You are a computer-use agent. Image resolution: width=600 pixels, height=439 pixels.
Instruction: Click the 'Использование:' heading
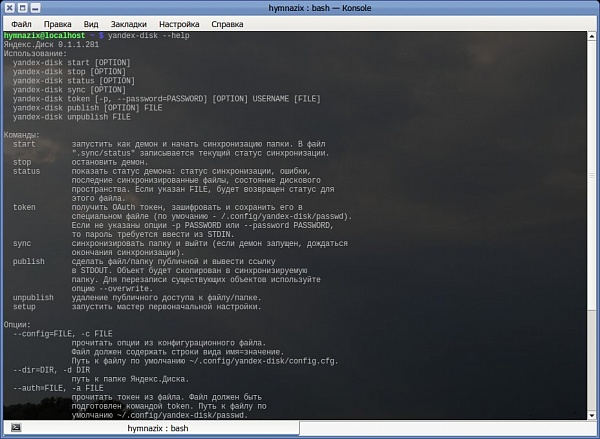tap(35, 54)
